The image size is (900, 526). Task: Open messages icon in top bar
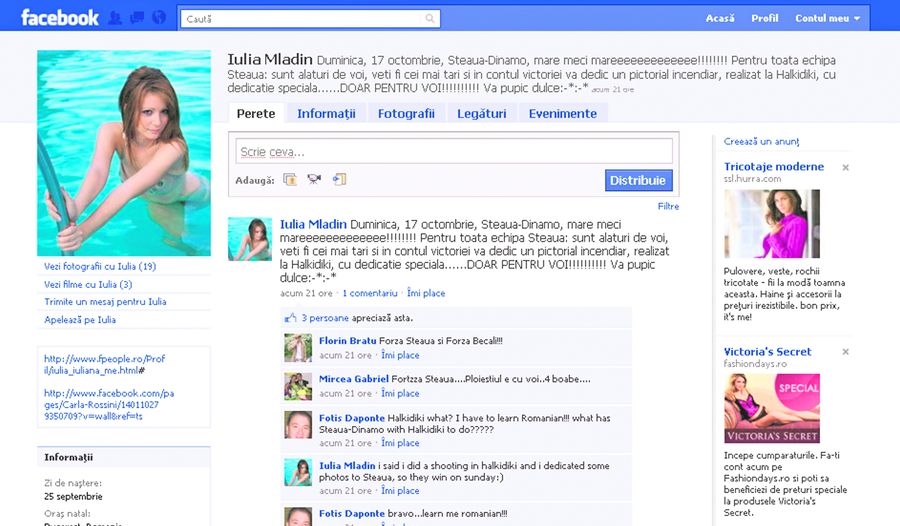click(x=136, y=18)
